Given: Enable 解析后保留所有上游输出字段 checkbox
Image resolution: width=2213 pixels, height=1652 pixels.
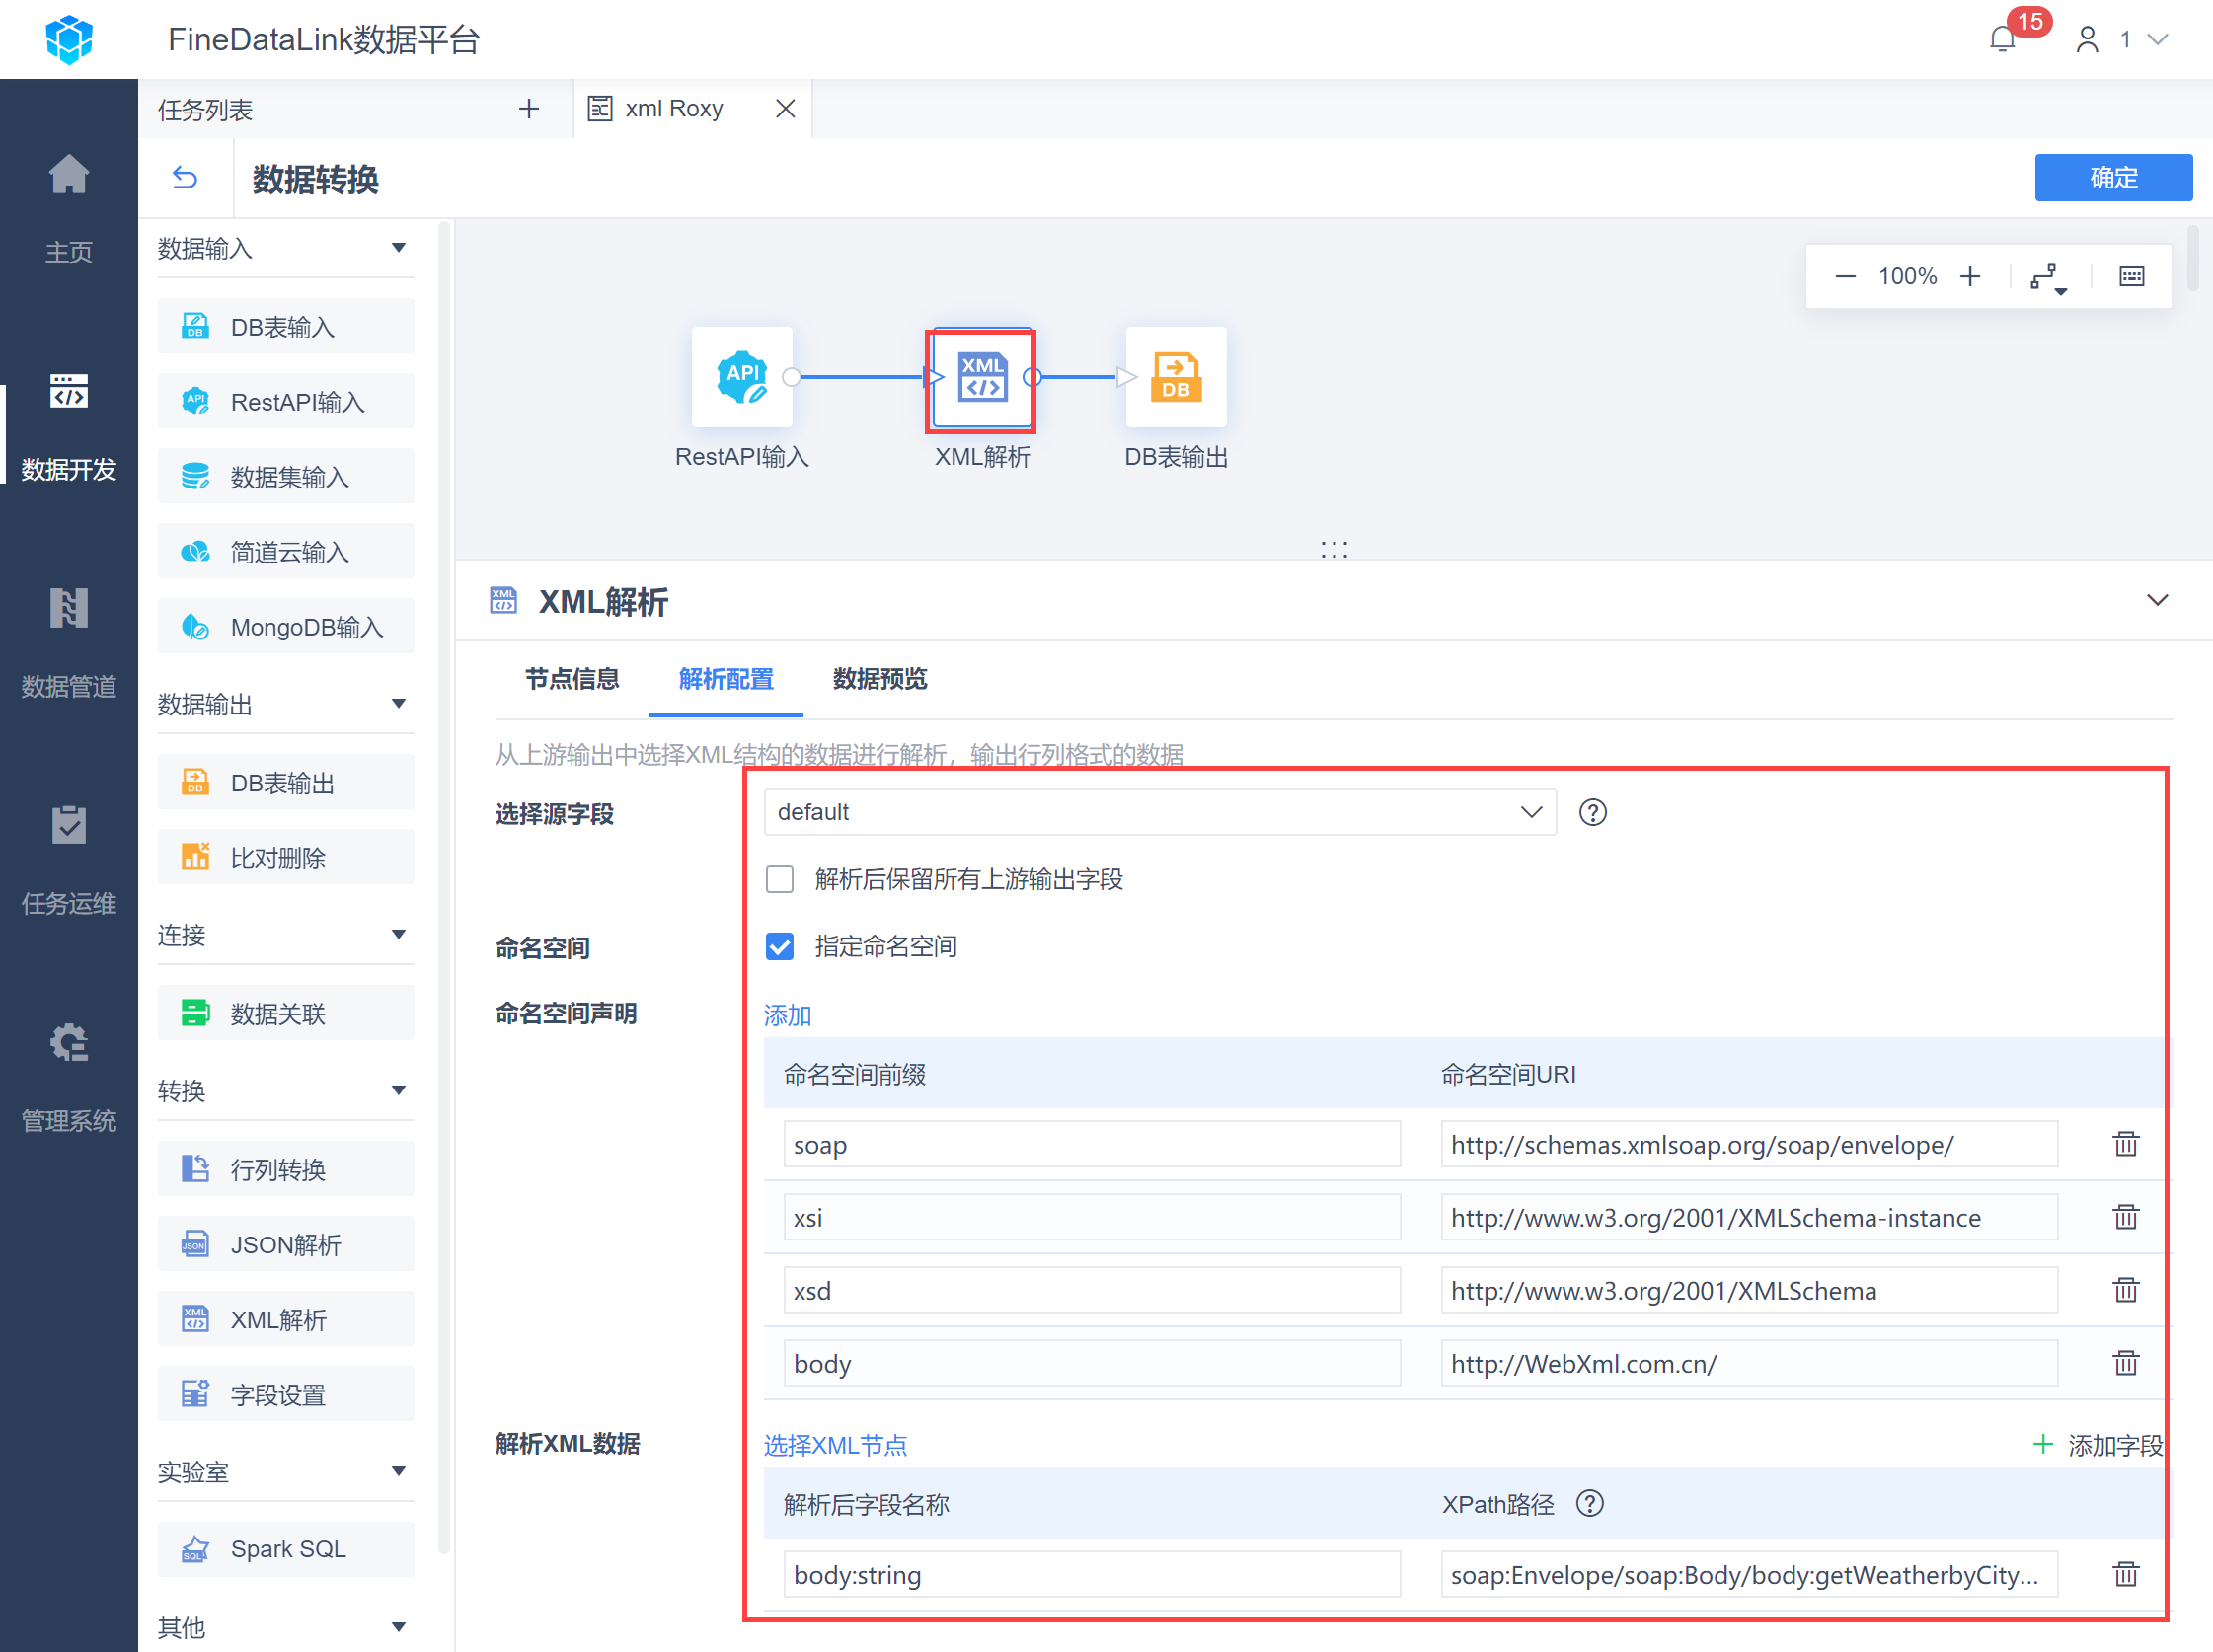Looking at the screenshot, I should tap(780, 879).
